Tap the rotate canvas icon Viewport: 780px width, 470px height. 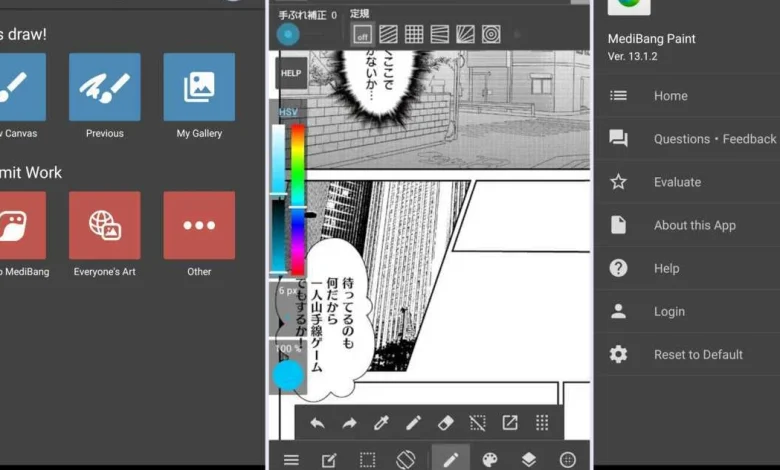405,459
